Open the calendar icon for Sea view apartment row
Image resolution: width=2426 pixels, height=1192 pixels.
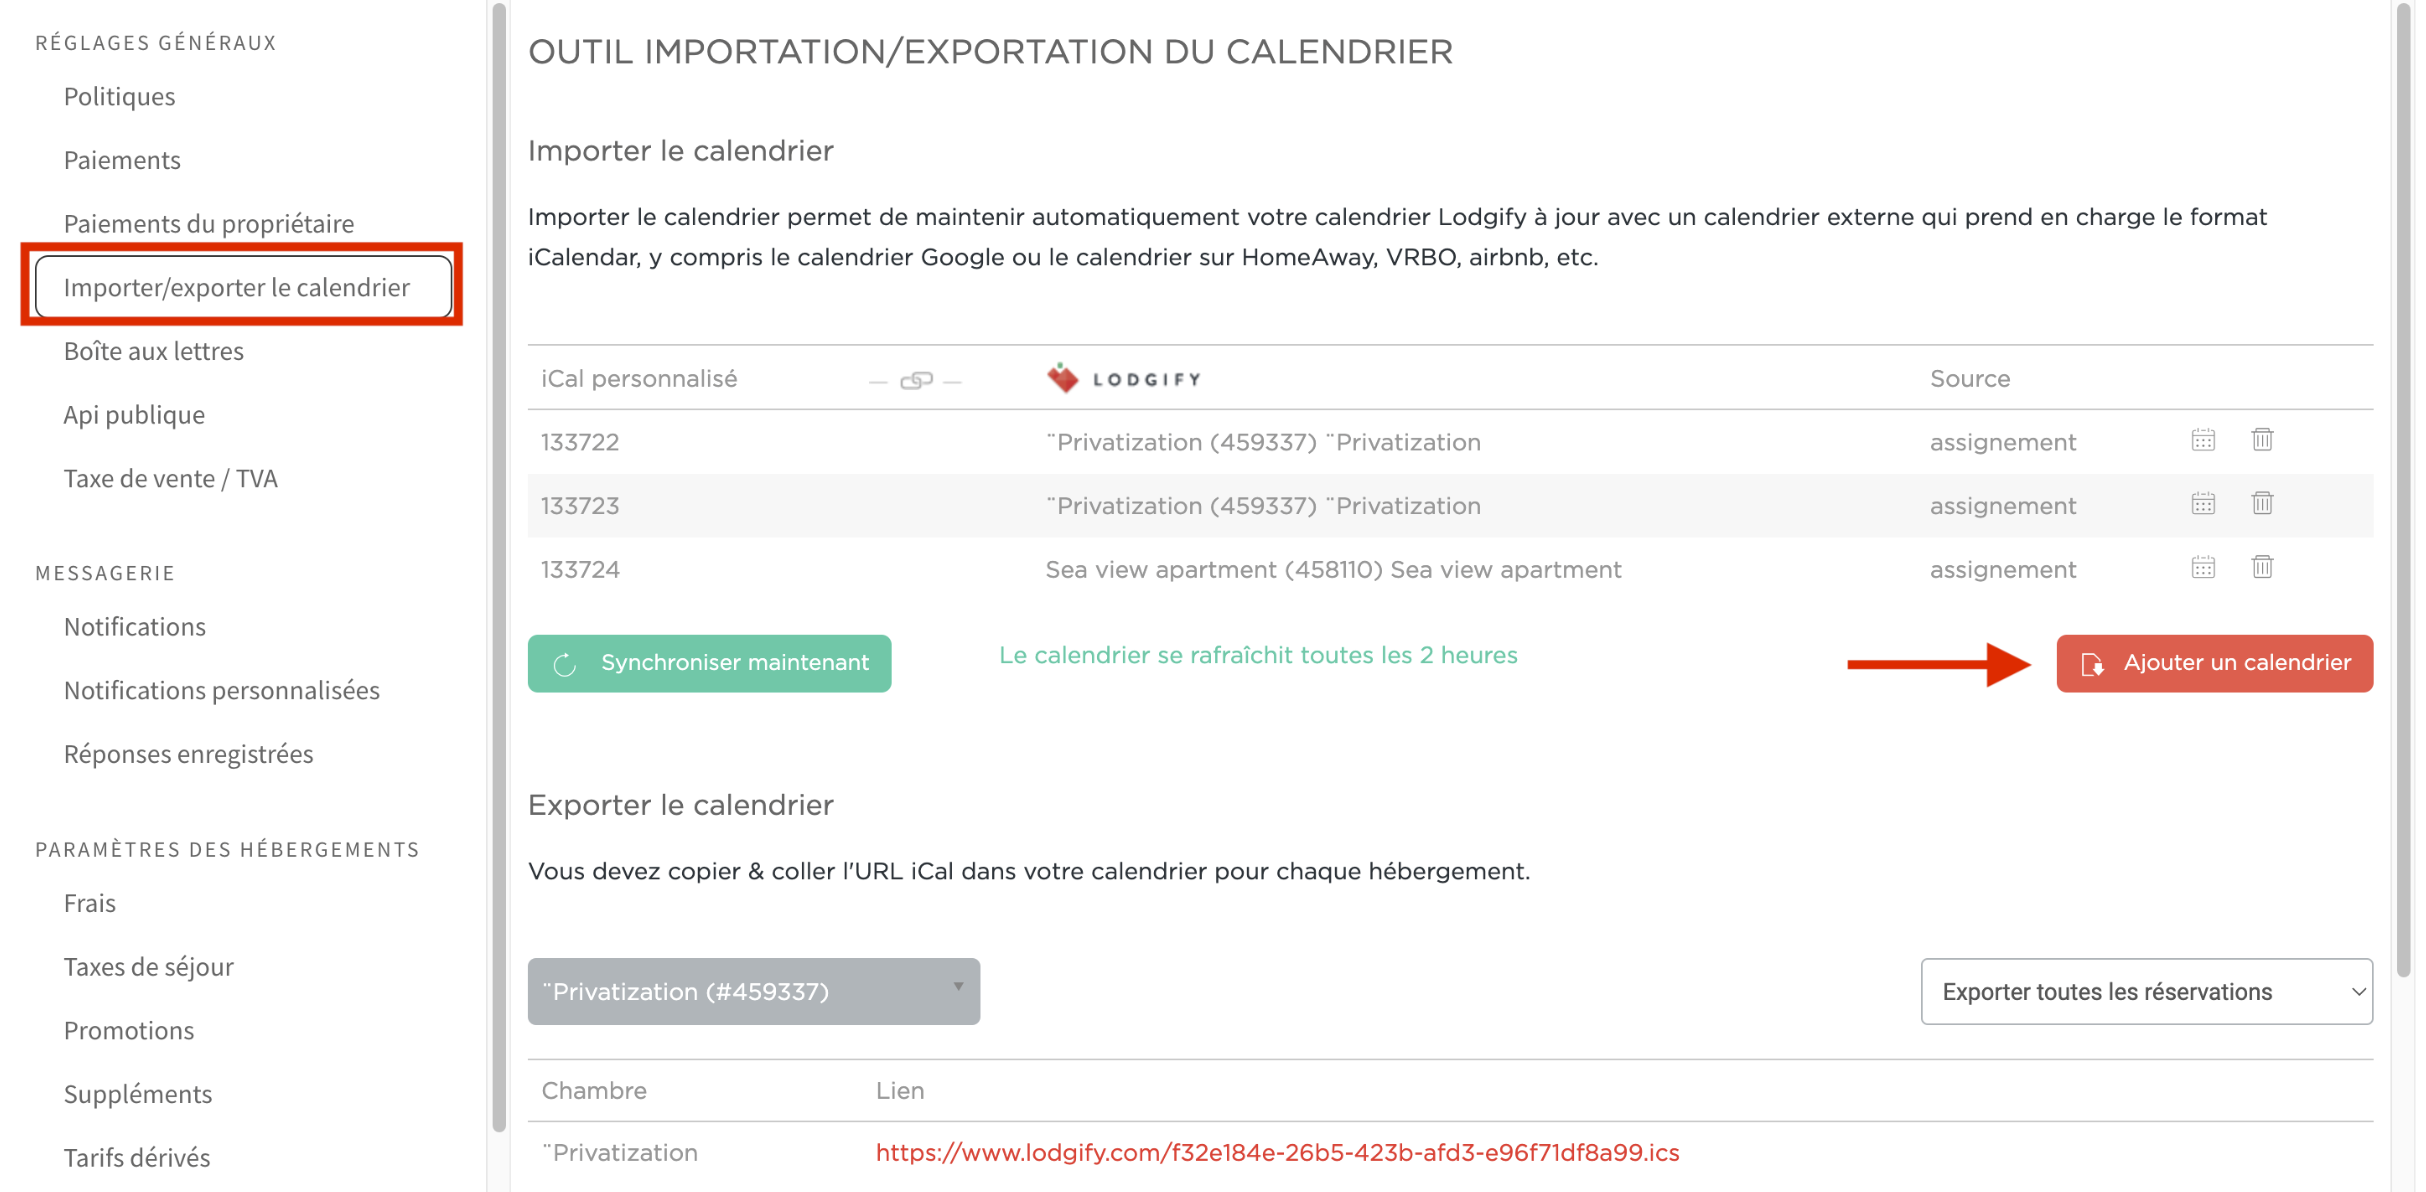point(2203,567)
